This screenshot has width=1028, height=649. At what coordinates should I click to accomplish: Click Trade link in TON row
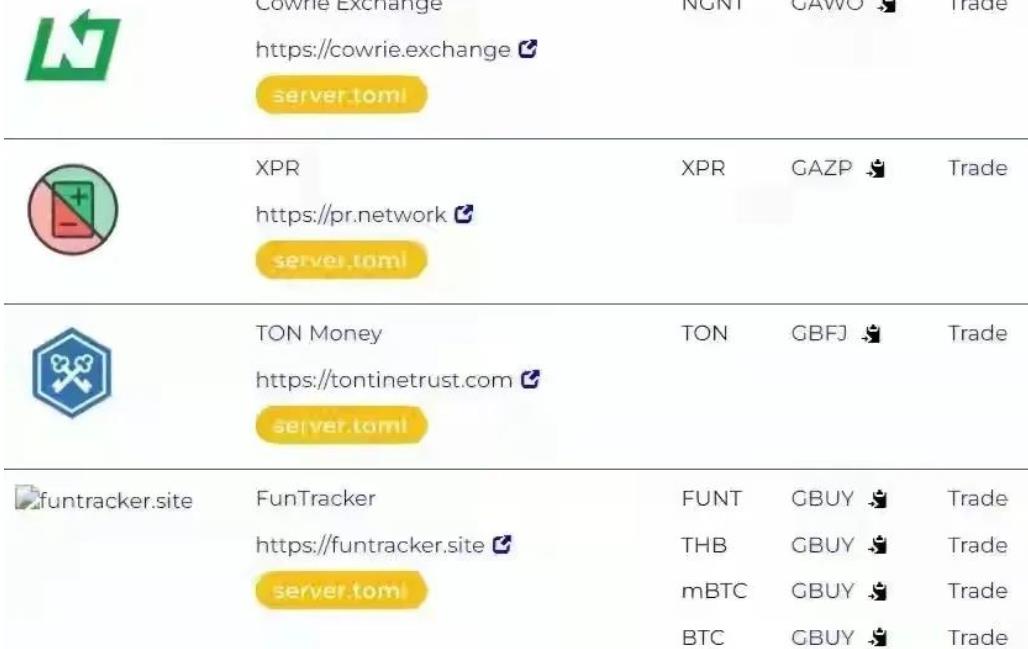coord(978,333)
